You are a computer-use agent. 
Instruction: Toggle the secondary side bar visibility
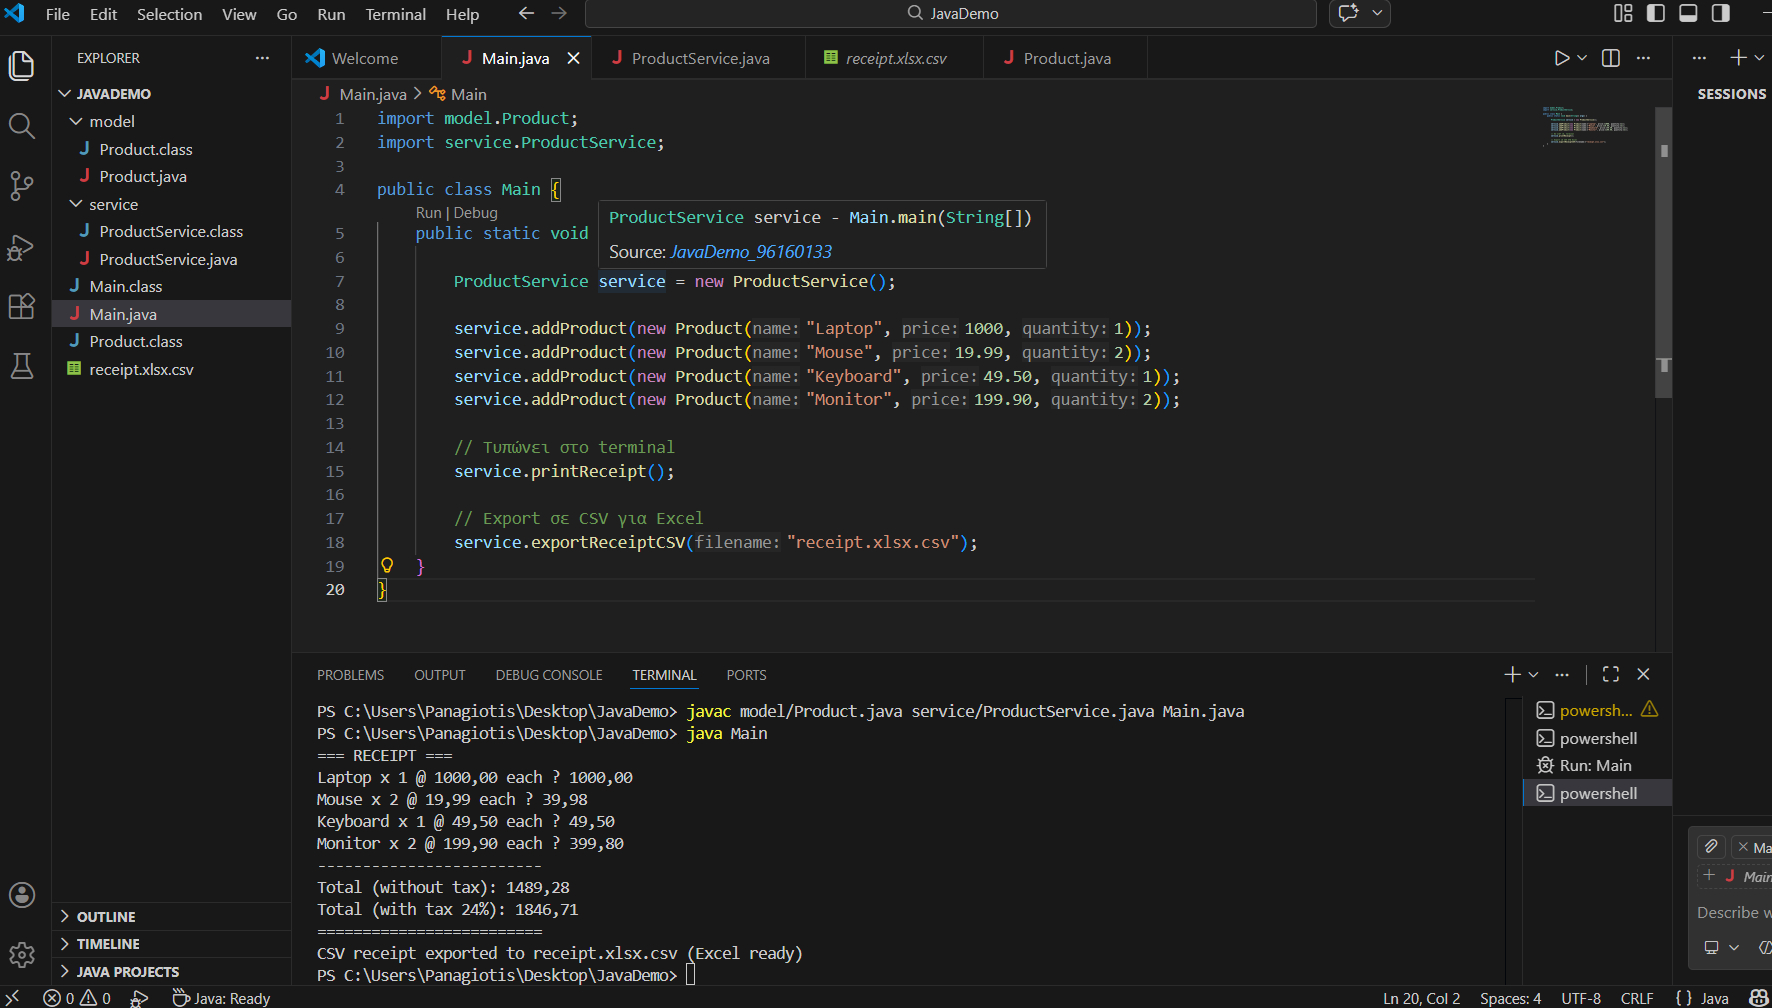coord(1721,13)
